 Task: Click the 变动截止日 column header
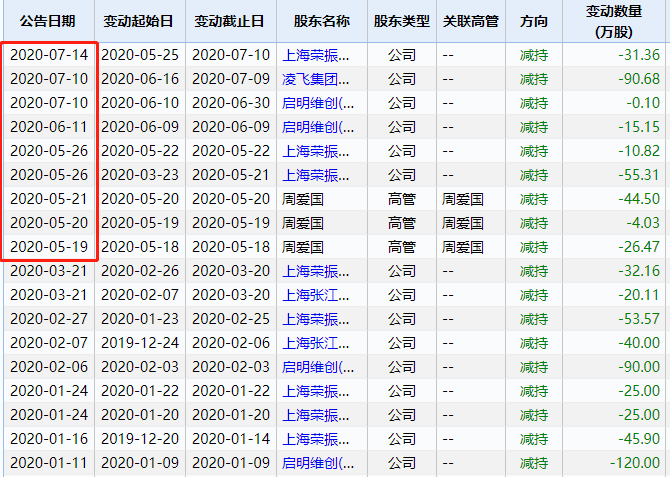(229, 21)
